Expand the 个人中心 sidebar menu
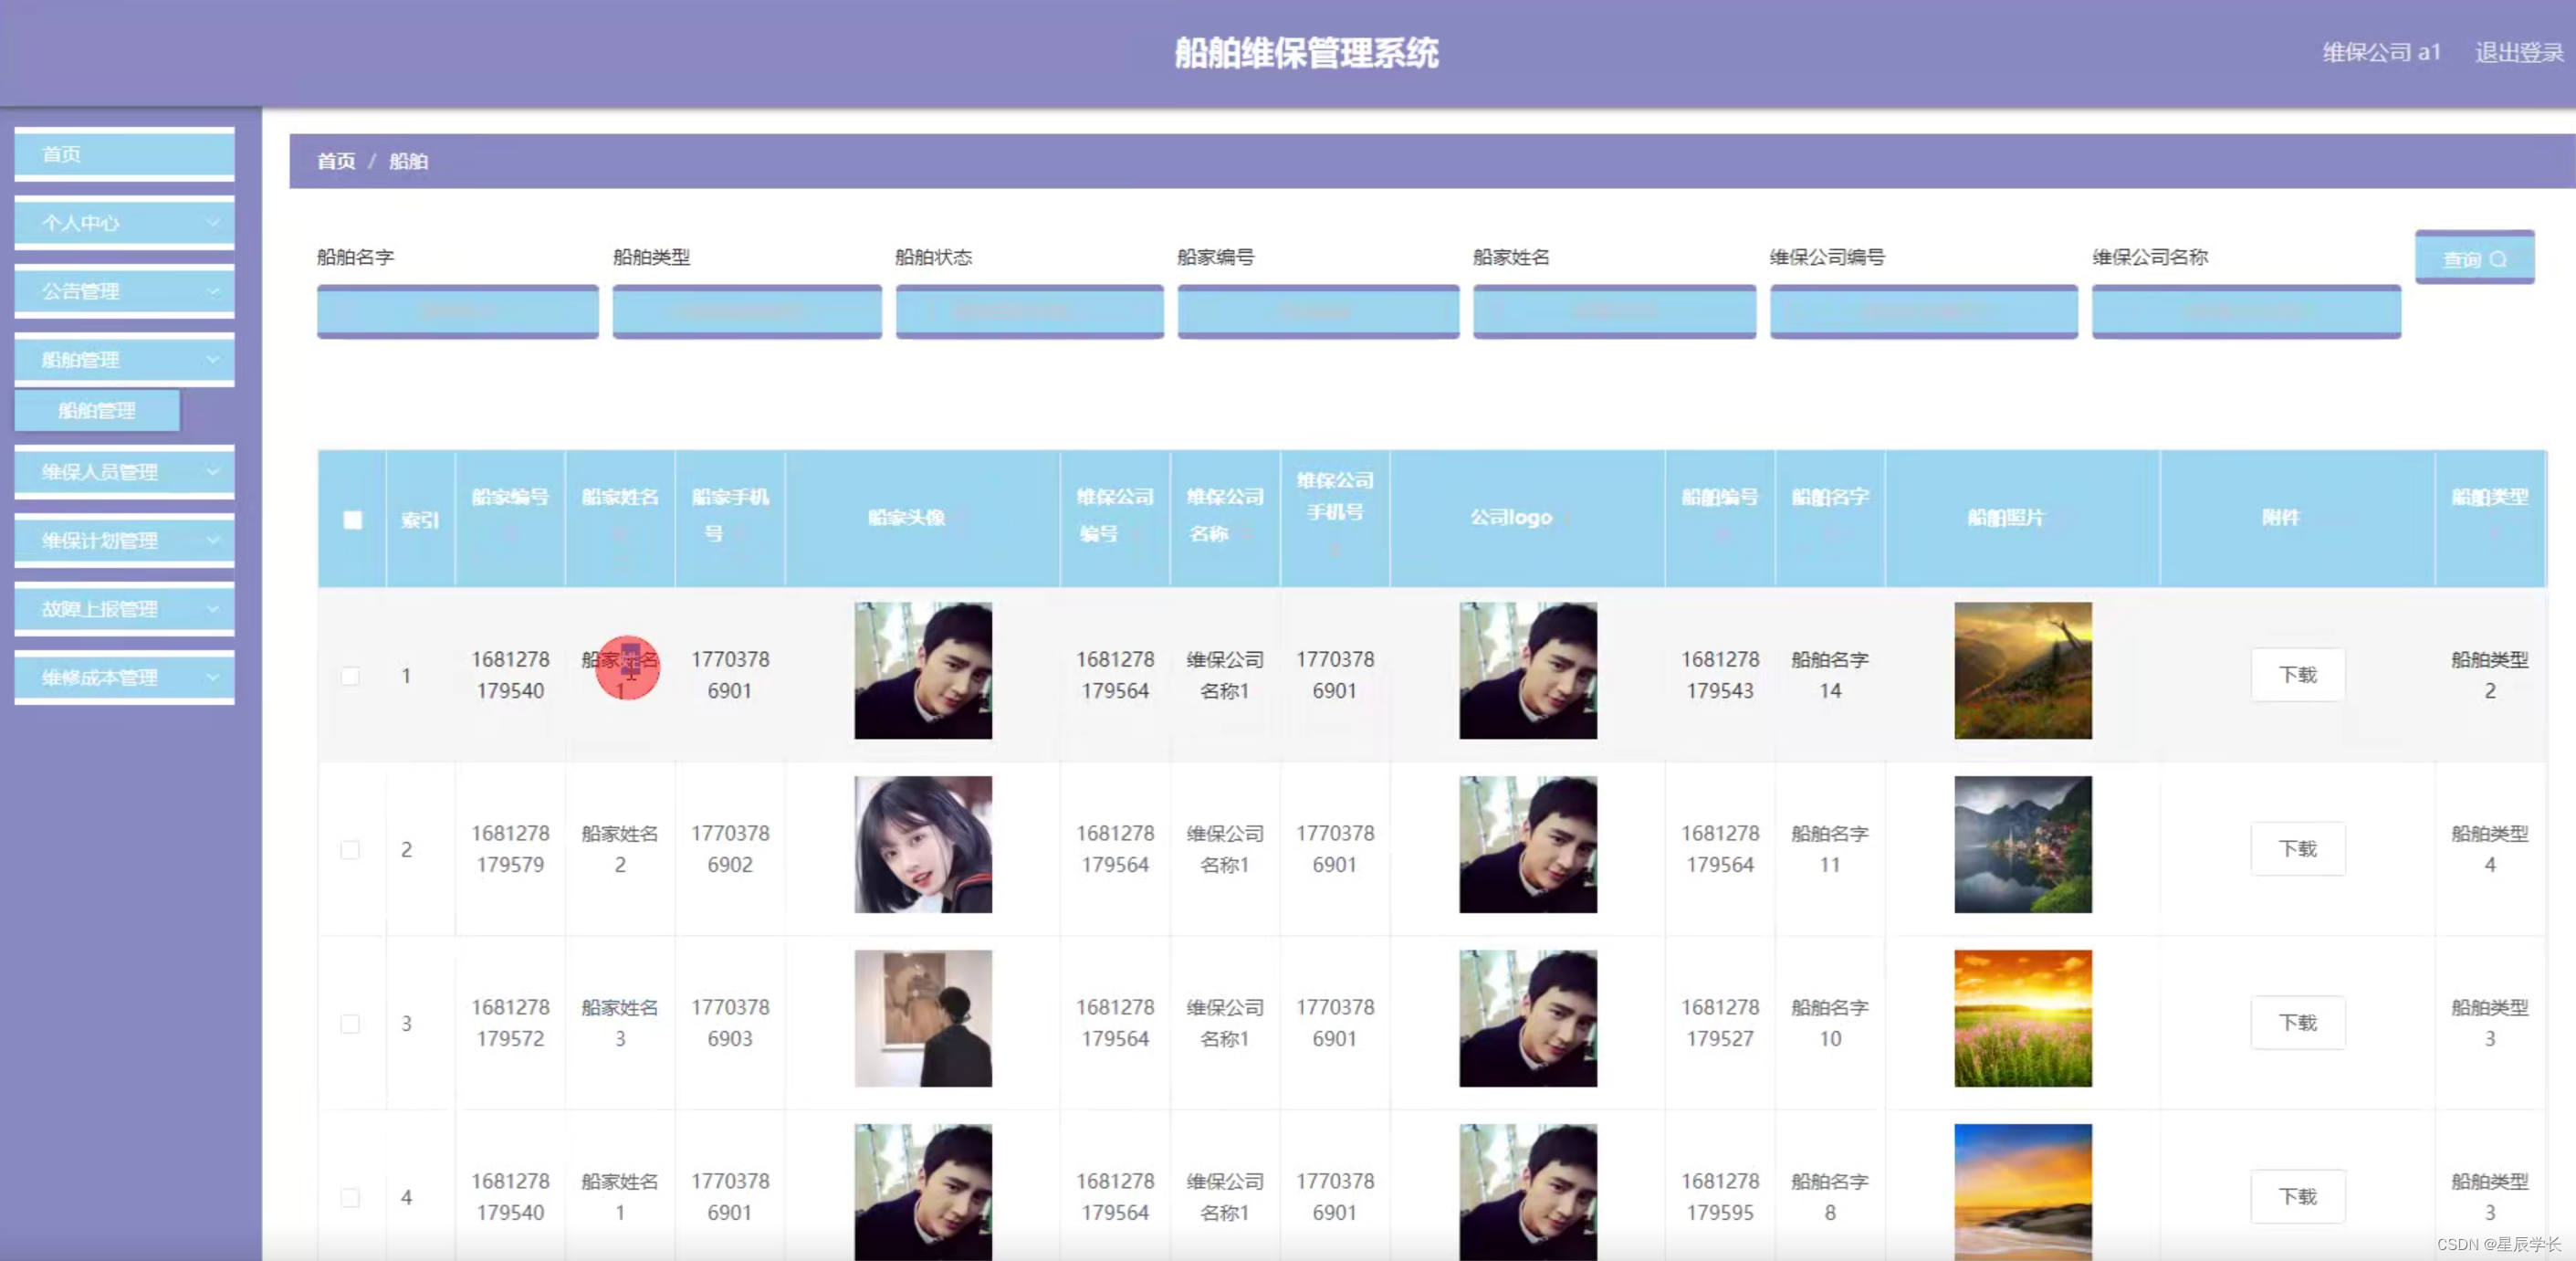2576x1261 pixels. (x=124, y=222)
